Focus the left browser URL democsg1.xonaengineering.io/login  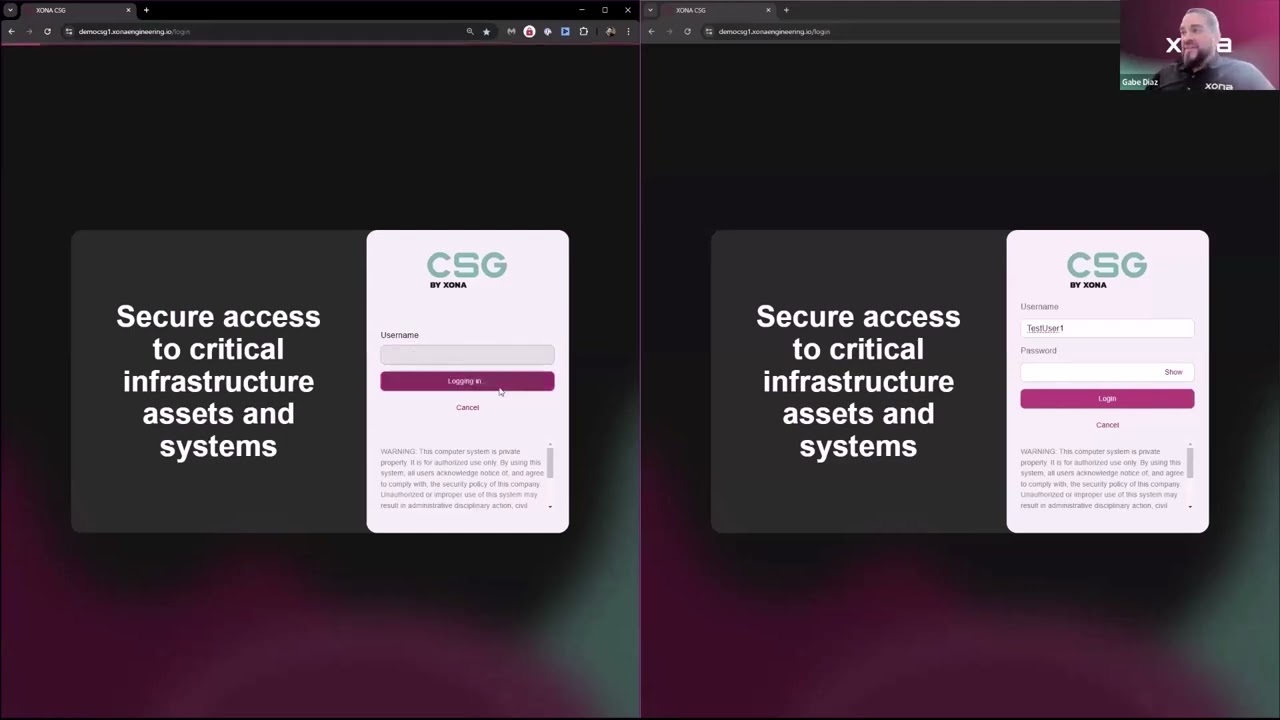pos(134,31)
